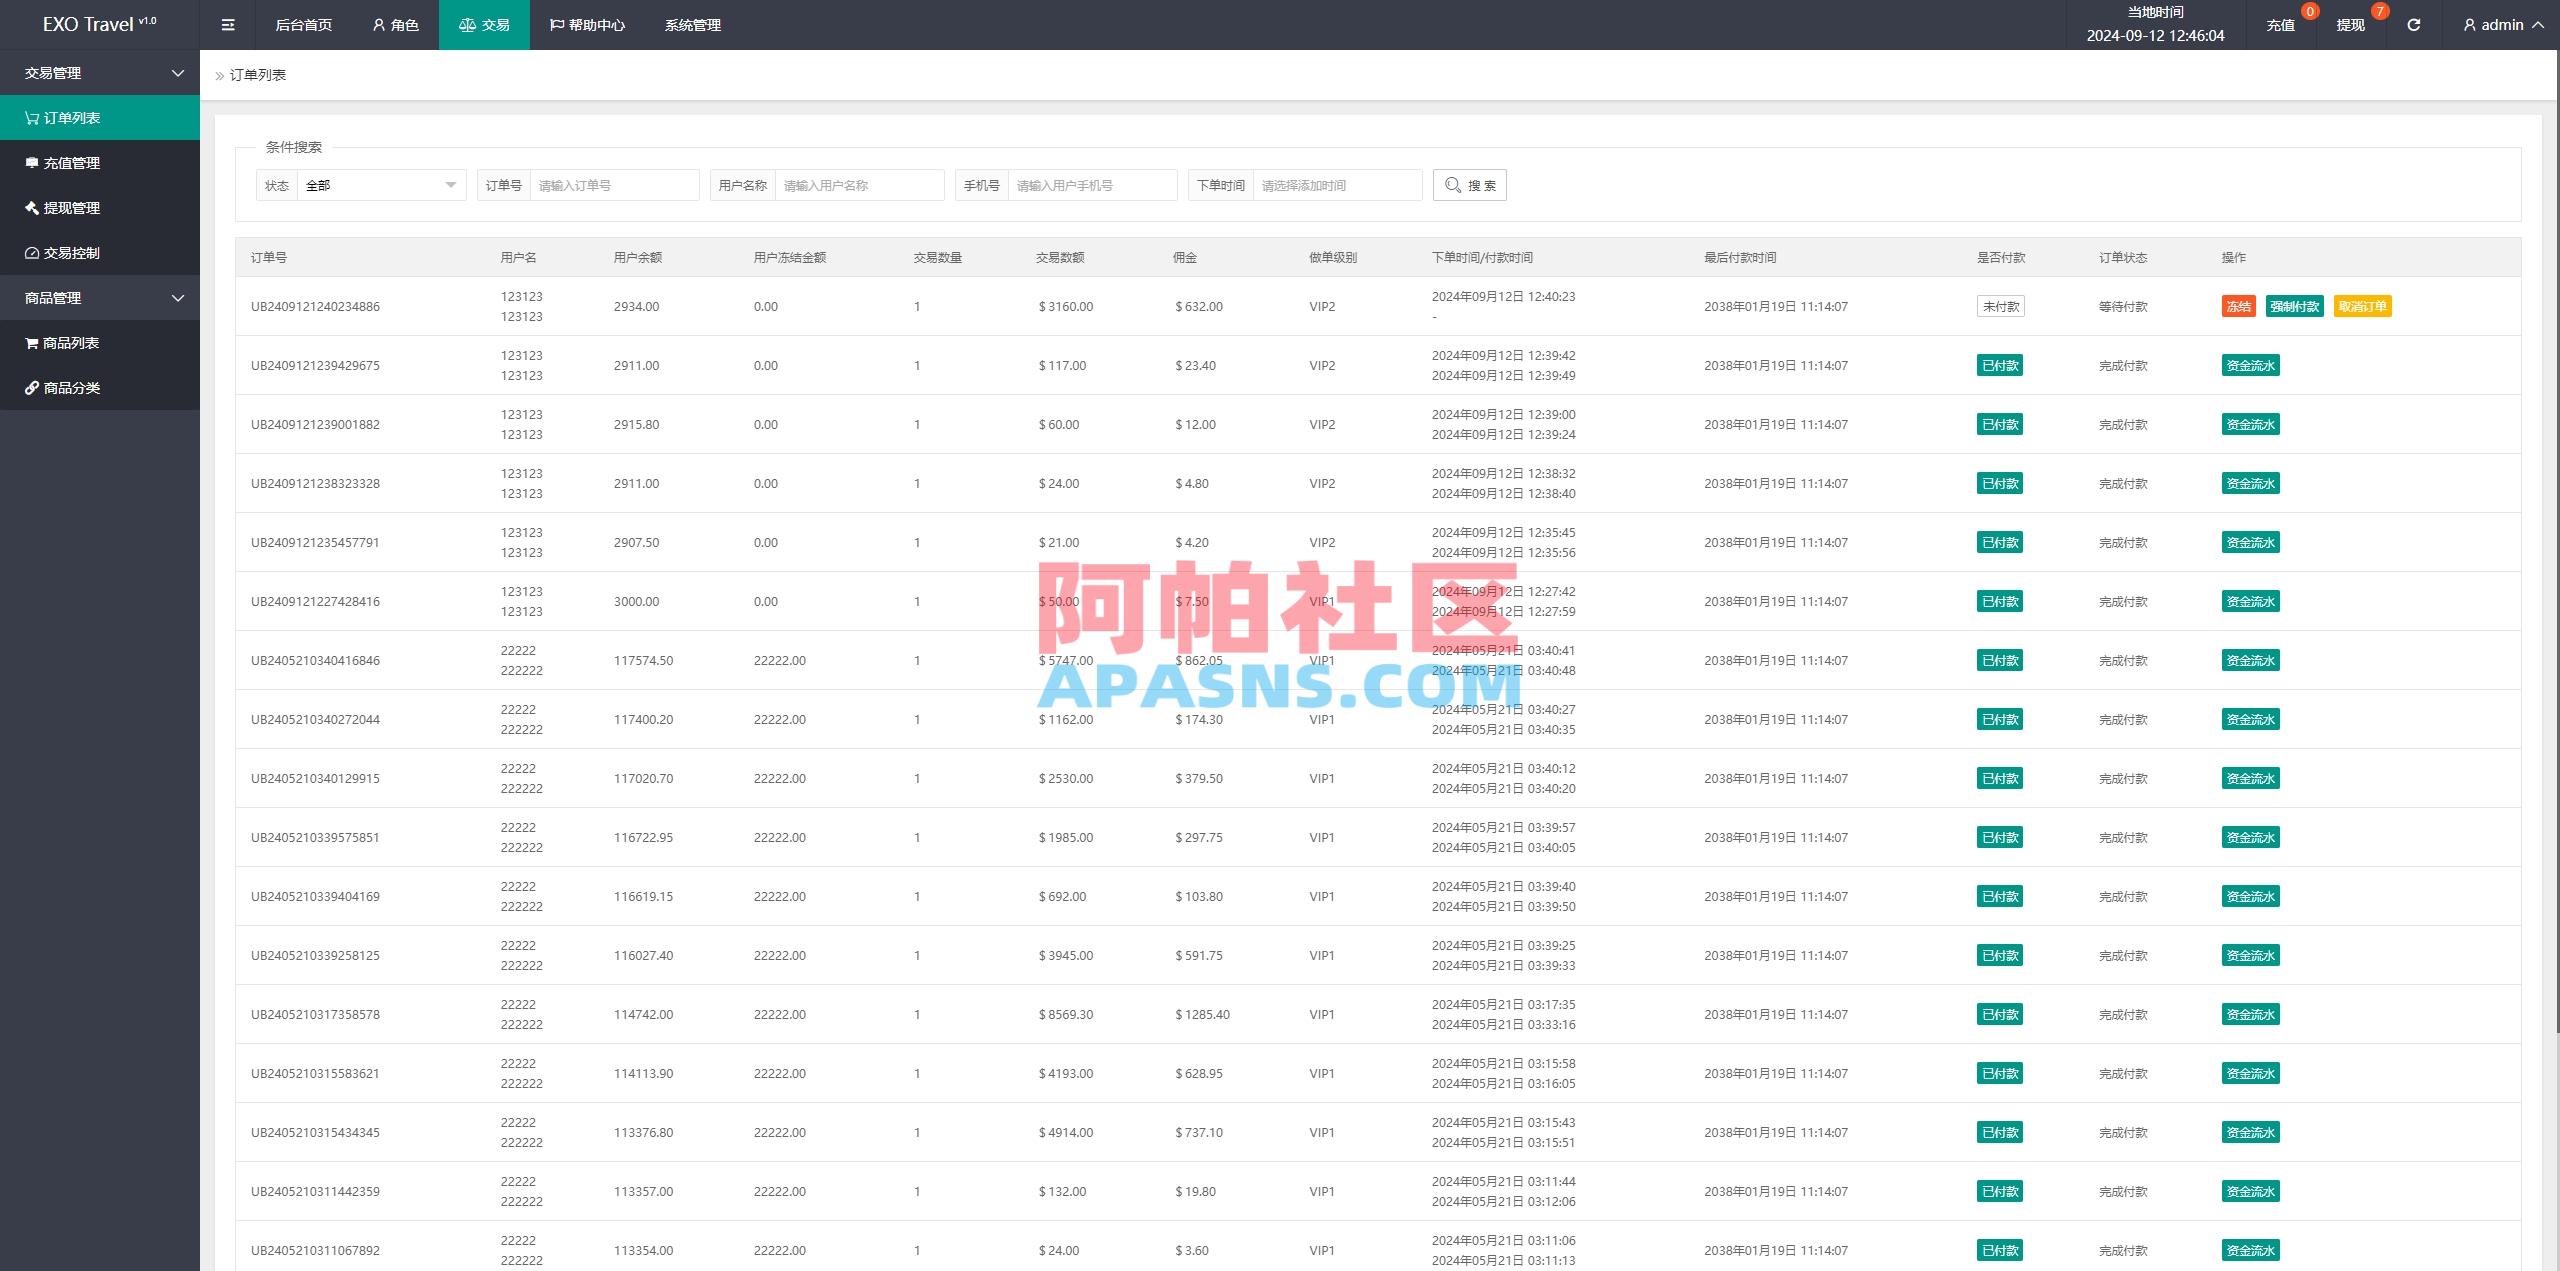The height and width of the screenshot is (1271, 2560).
Task: Click the 取消订单 button on the first order
Action: point(2361,306)
